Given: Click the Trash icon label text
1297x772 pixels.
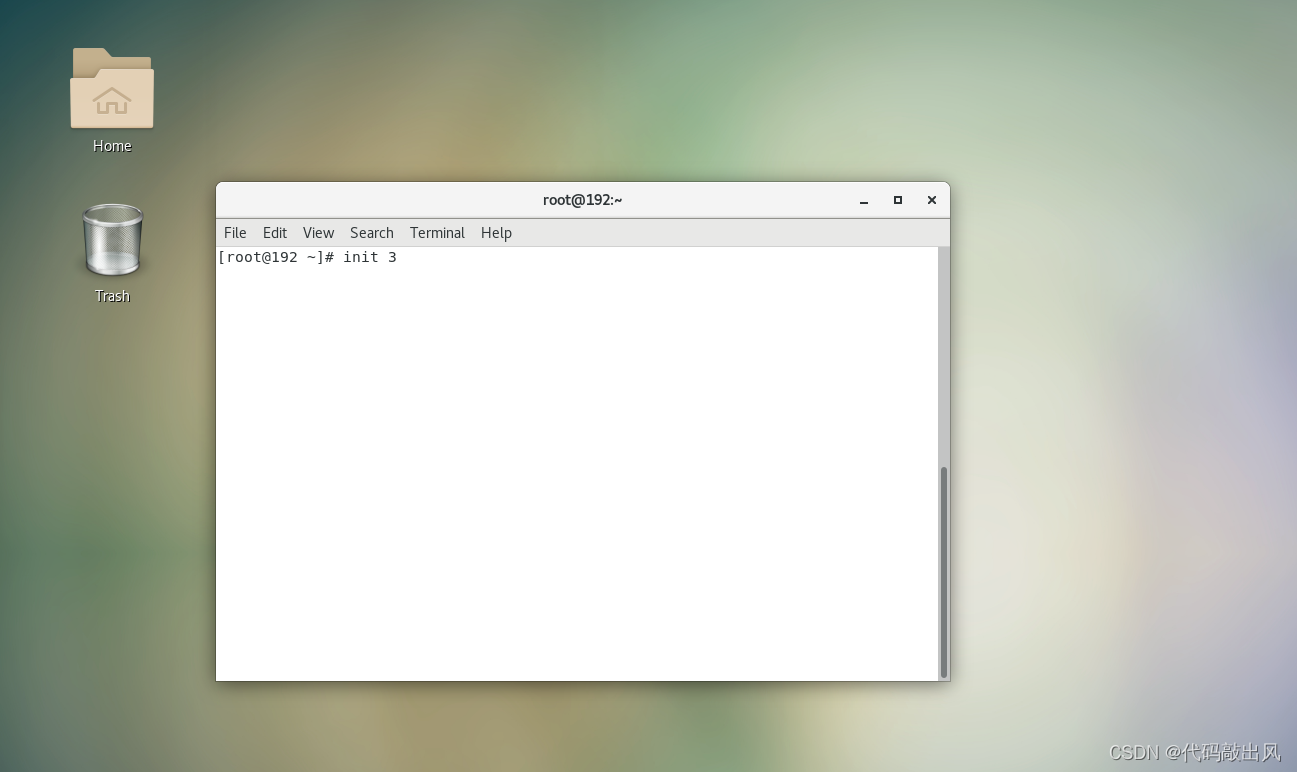Looking at the screenshot, I should (111, 295).
